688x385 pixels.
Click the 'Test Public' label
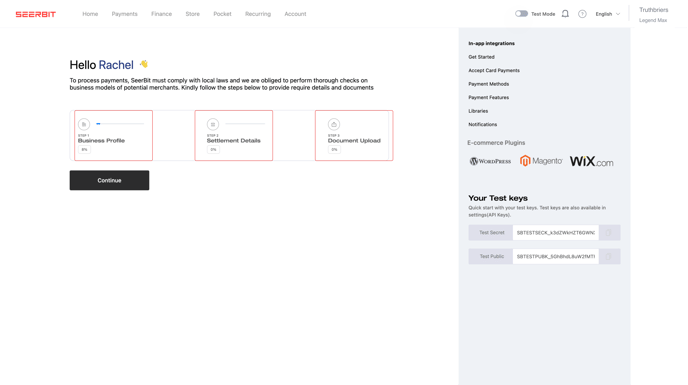click(x=491, y=256)
